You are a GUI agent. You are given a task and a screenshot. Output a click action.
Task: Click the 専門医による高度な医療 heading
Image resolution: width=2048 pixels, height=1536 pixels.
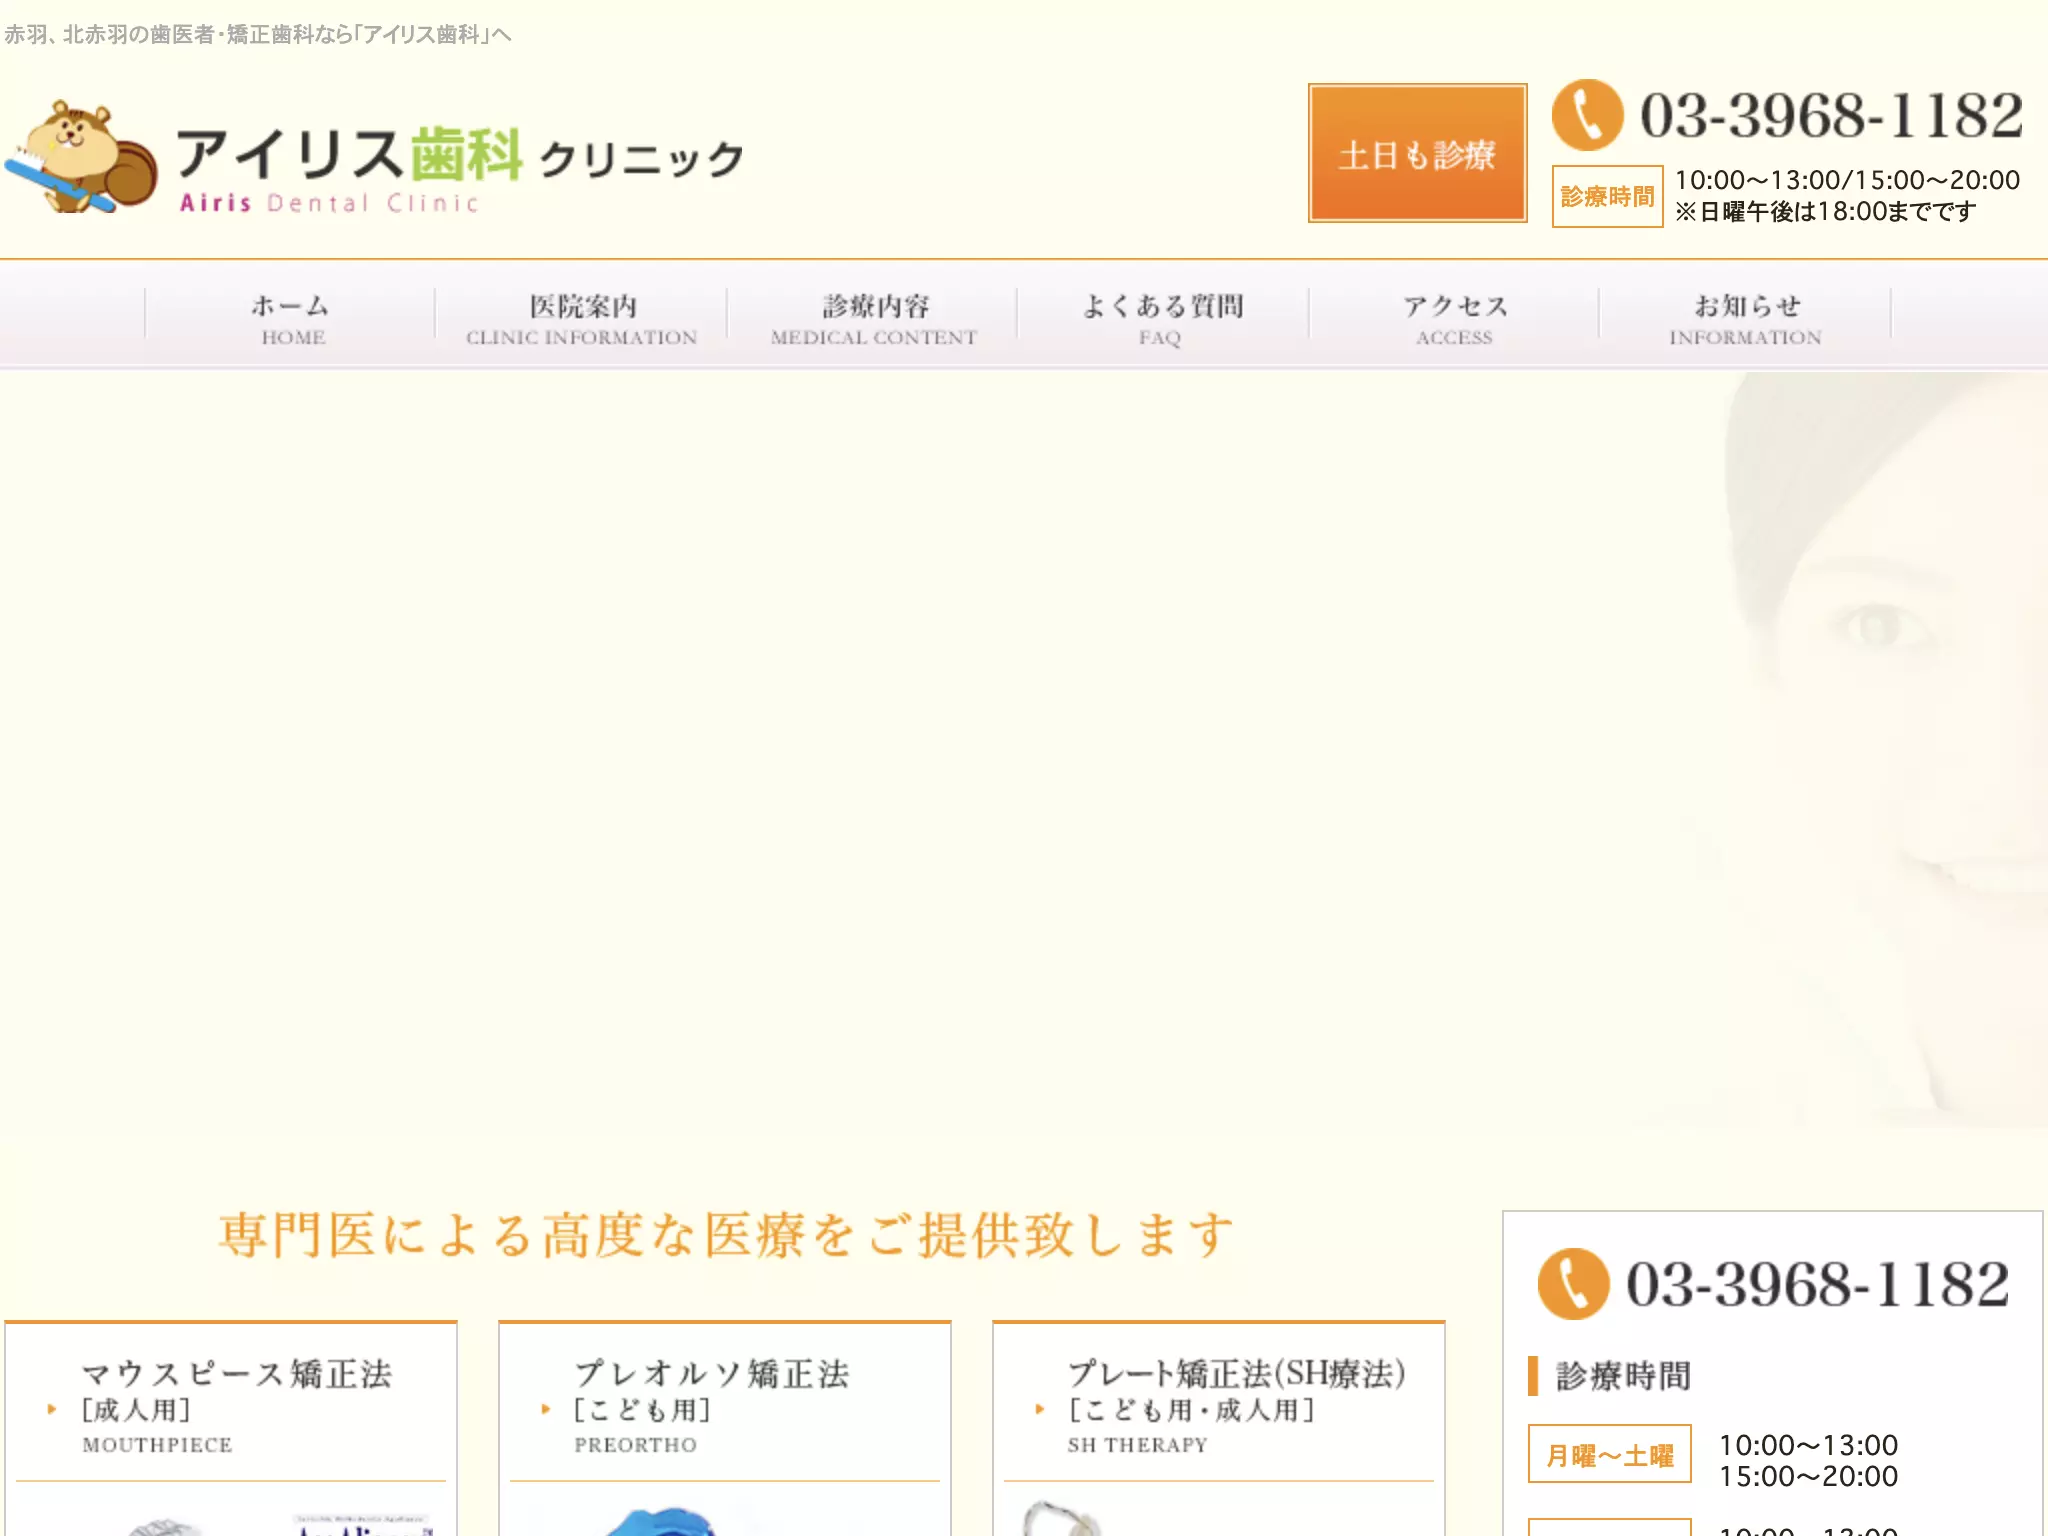[726, 1235]
